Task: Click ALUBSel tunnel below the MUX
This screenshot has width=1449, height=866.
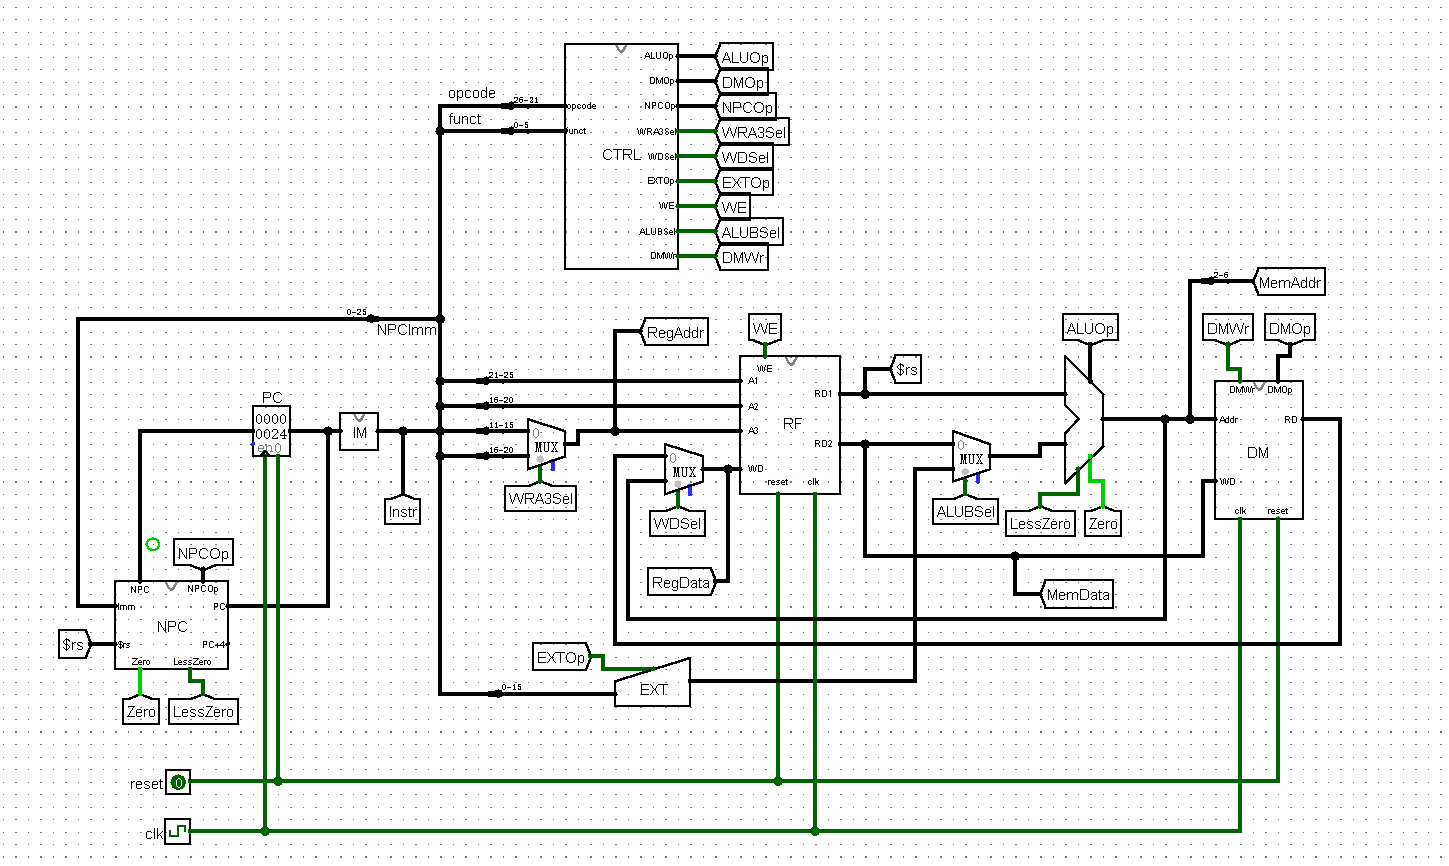Action: pyautogui.click(x=966, y=509)
